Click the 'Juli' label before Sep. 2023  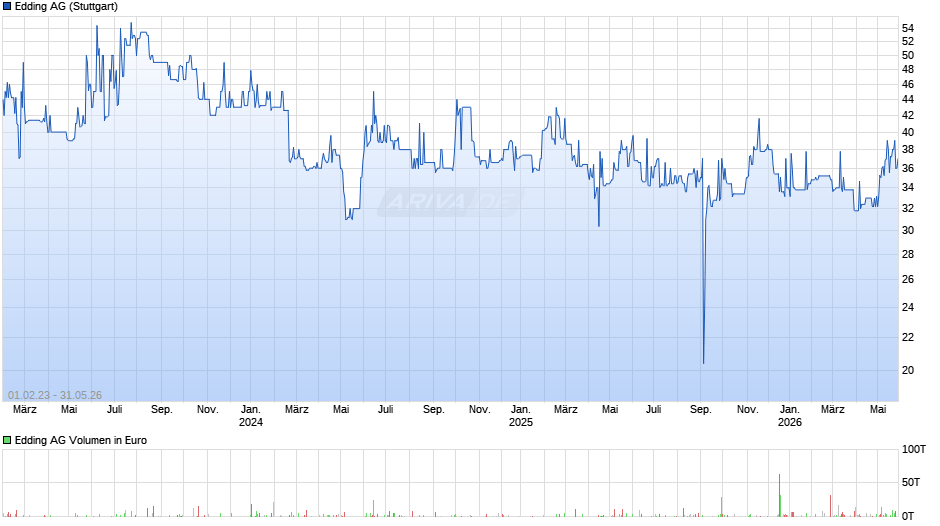pos(115,409)
